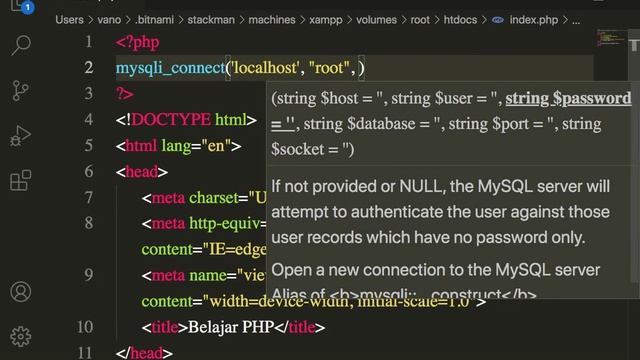Select the root breadcrumb segment
Viewport: 640px width, 360px height.
click(x=420, y=20)
